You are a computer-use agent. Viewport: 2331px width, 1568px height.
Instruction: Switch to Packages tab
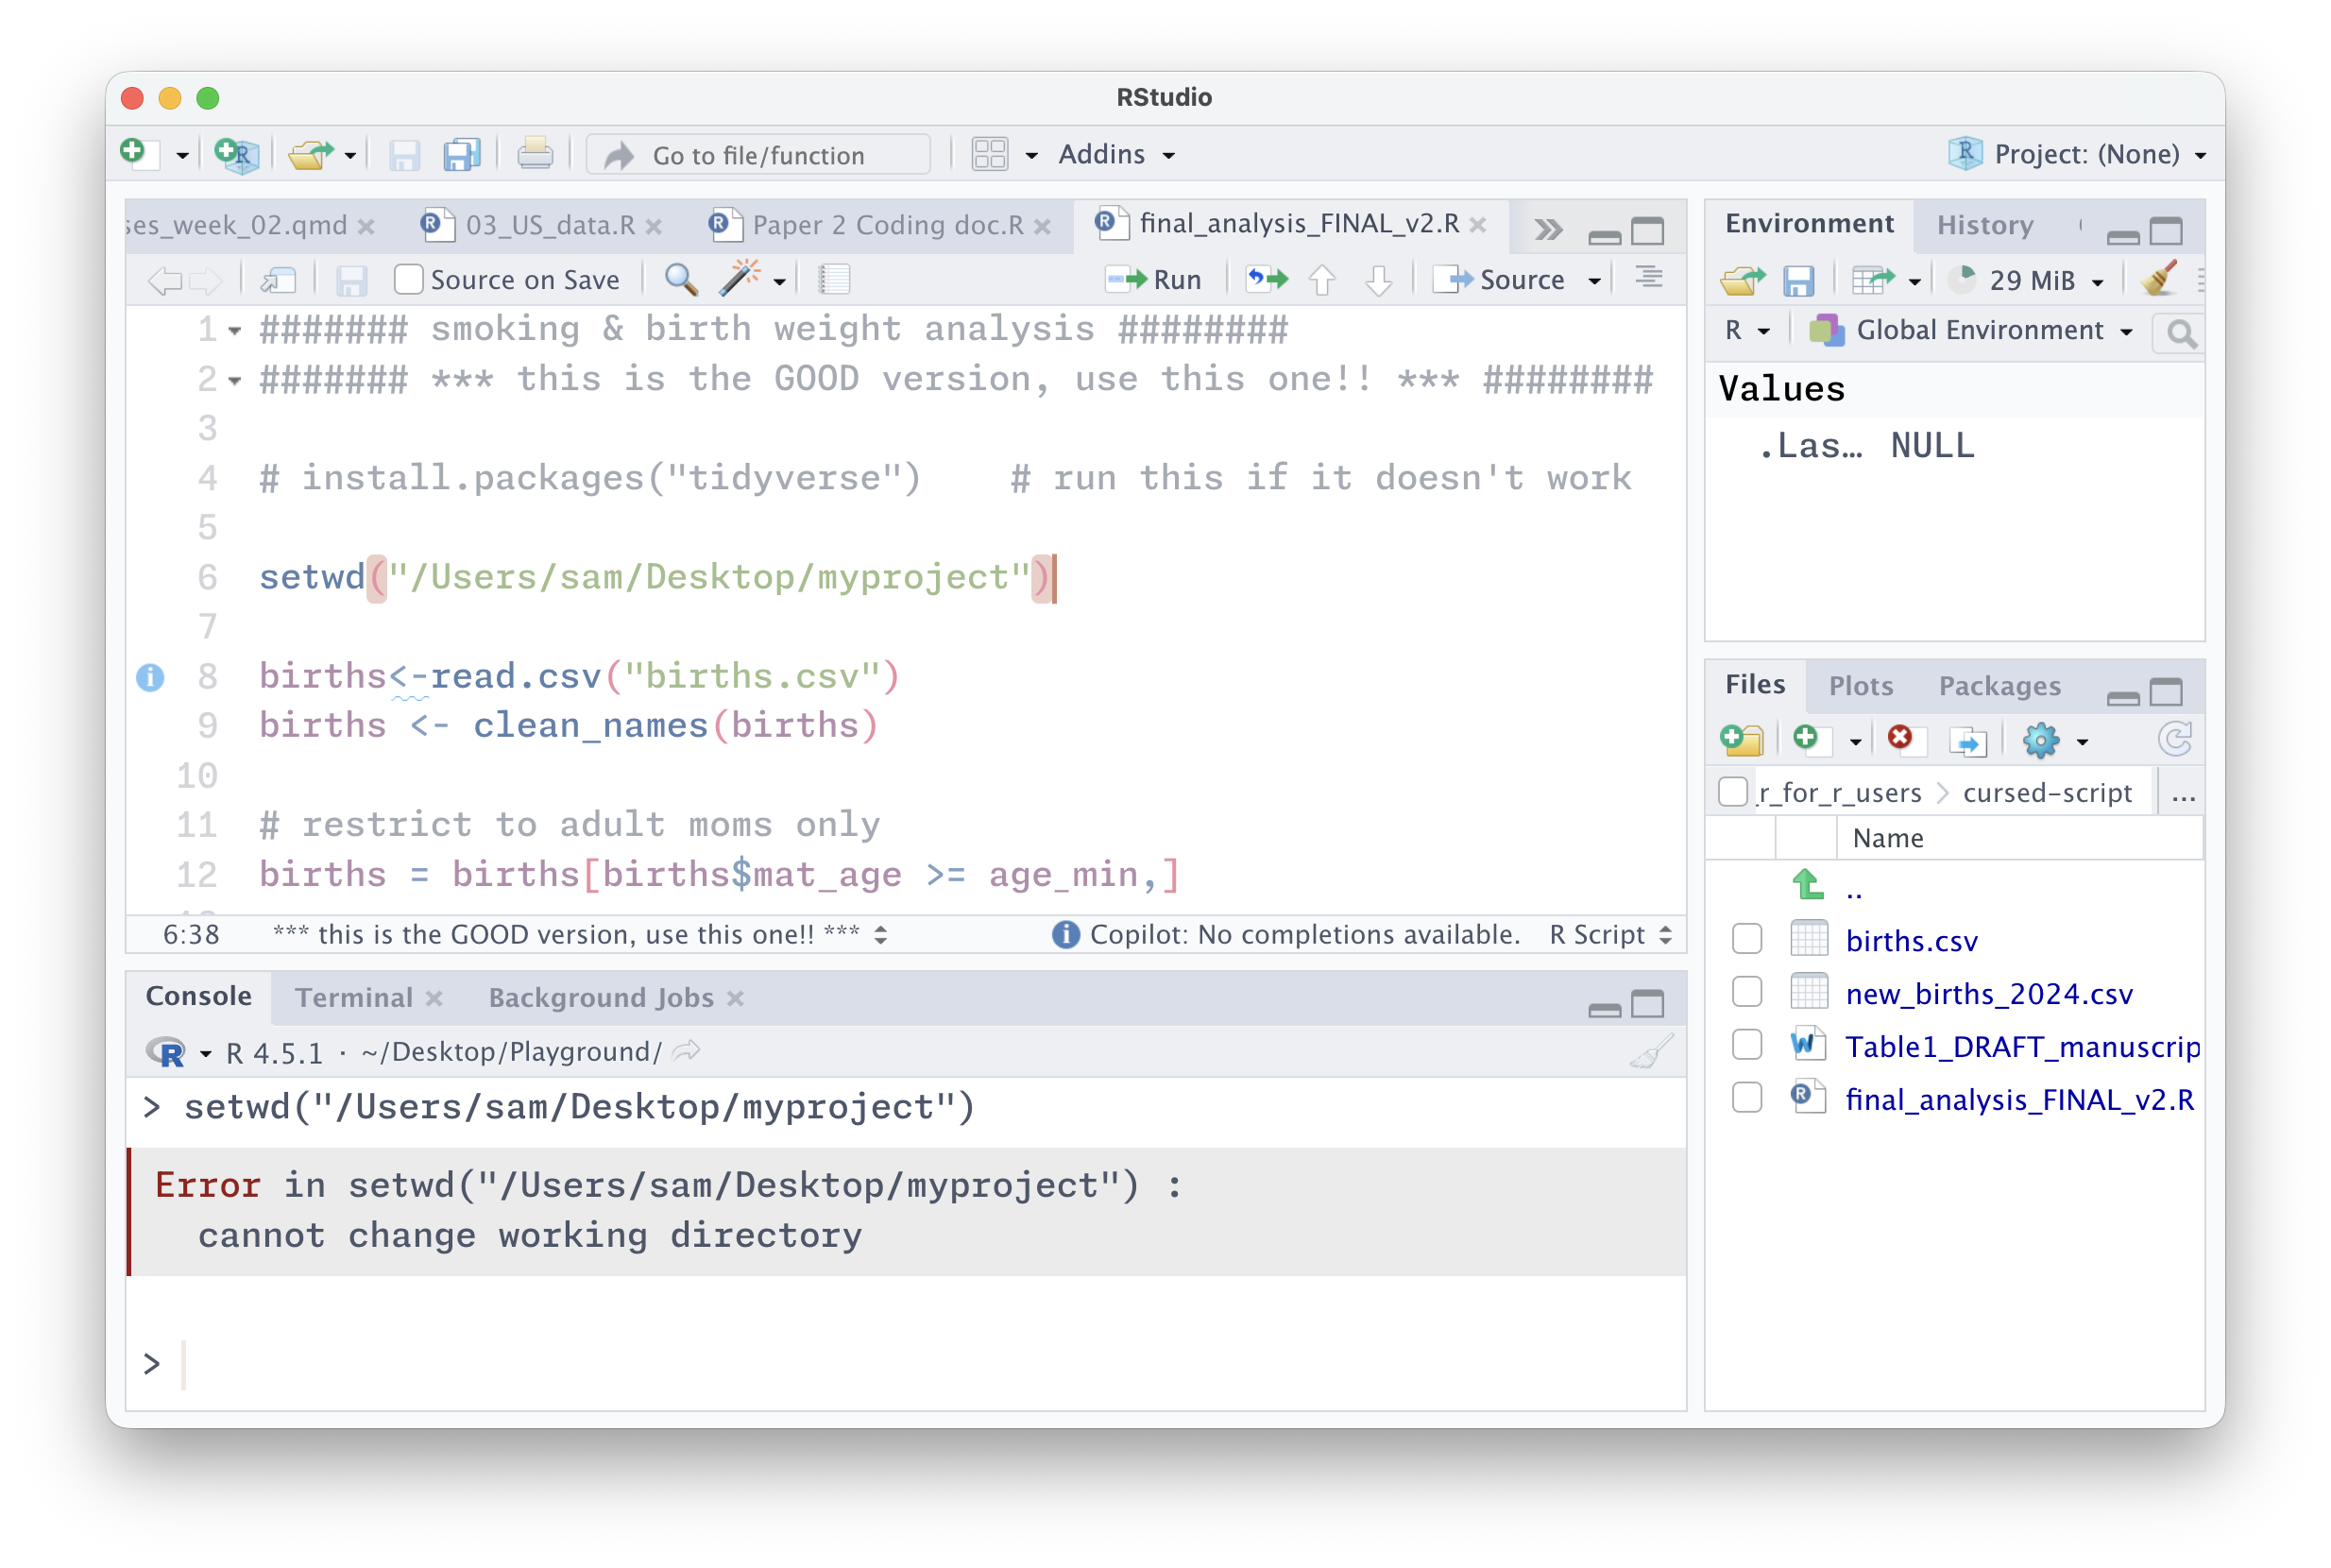tap(1999, 686)
